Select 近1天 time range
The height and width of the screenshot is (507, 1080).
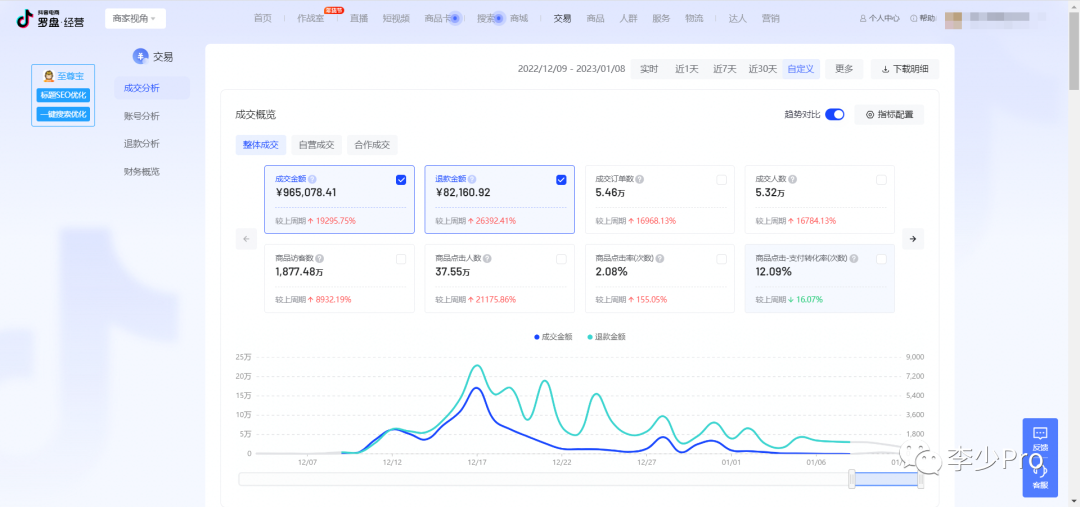pos(687,69)
